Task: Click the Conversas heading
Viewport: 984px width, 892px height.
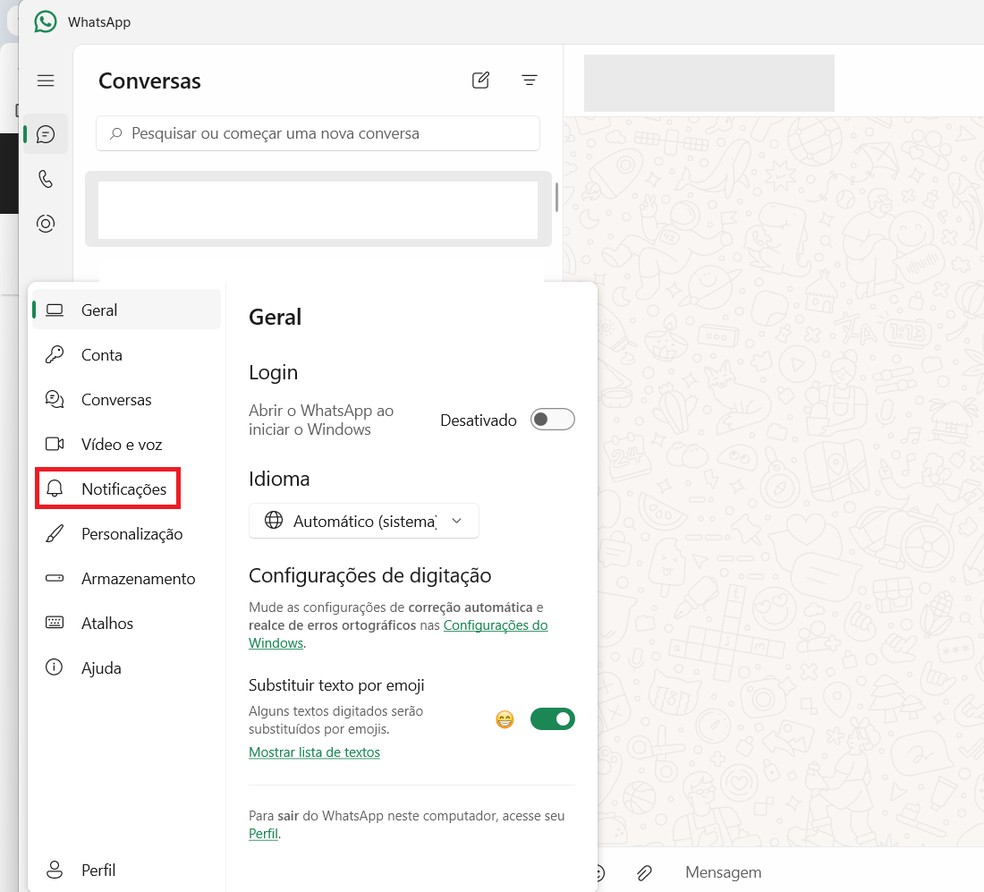Action: coord(149,81)
